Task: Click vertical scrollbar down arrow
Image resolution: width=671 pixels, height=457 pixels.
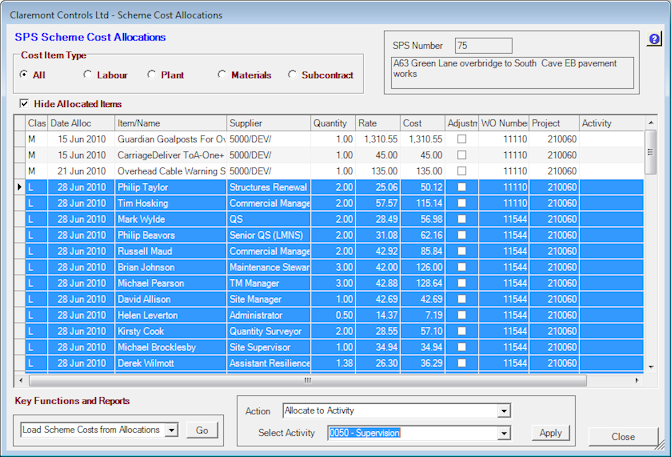Action: click(651, 367)
